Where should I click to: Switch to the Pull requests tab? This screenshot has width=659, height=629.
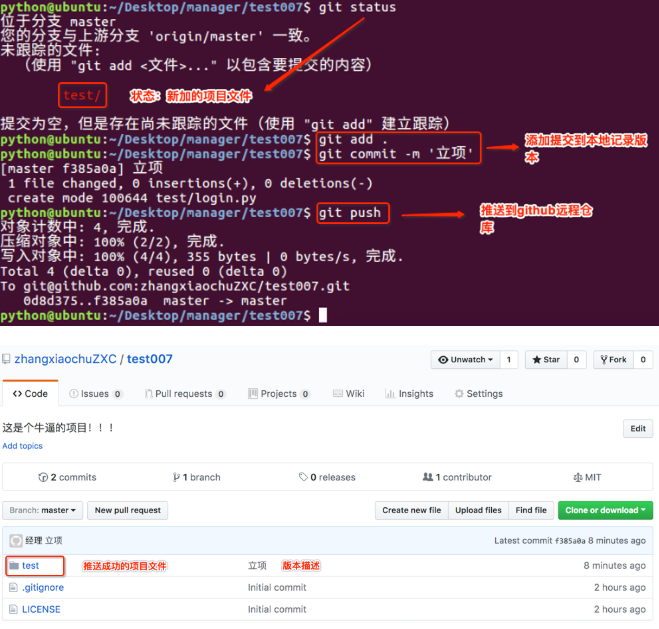(185, 394)
